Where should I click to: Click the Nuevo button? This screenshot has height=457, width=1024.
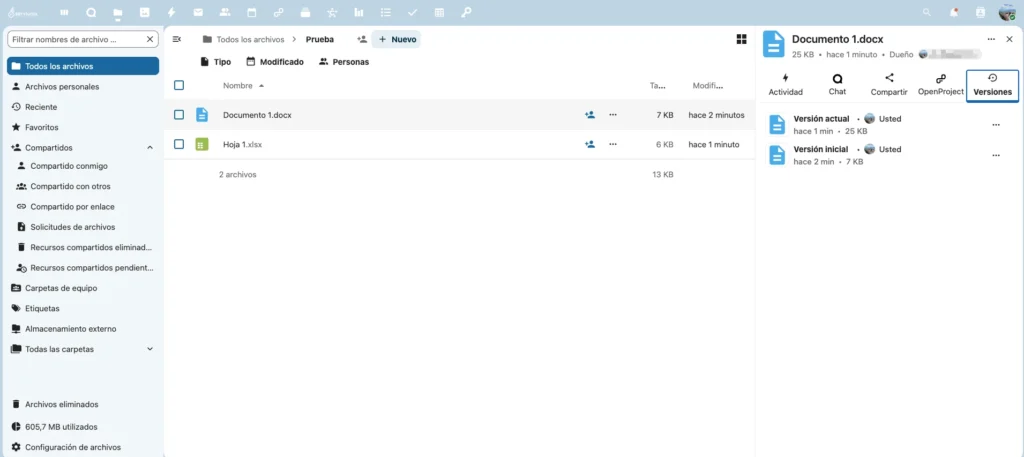coord(396,39)
